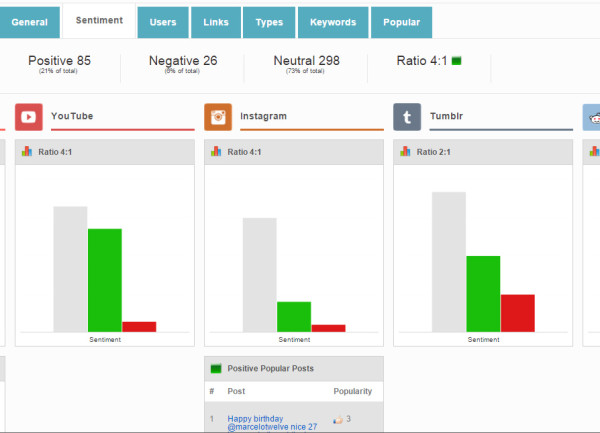Click the bar chart icon in Instagram ratio header

216,151
